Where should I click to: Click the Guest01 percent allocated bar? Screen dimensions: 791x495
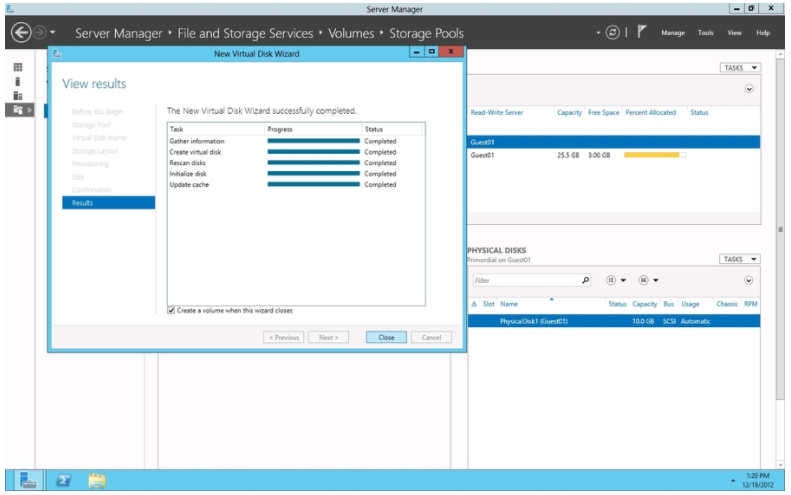pos(655,155)
